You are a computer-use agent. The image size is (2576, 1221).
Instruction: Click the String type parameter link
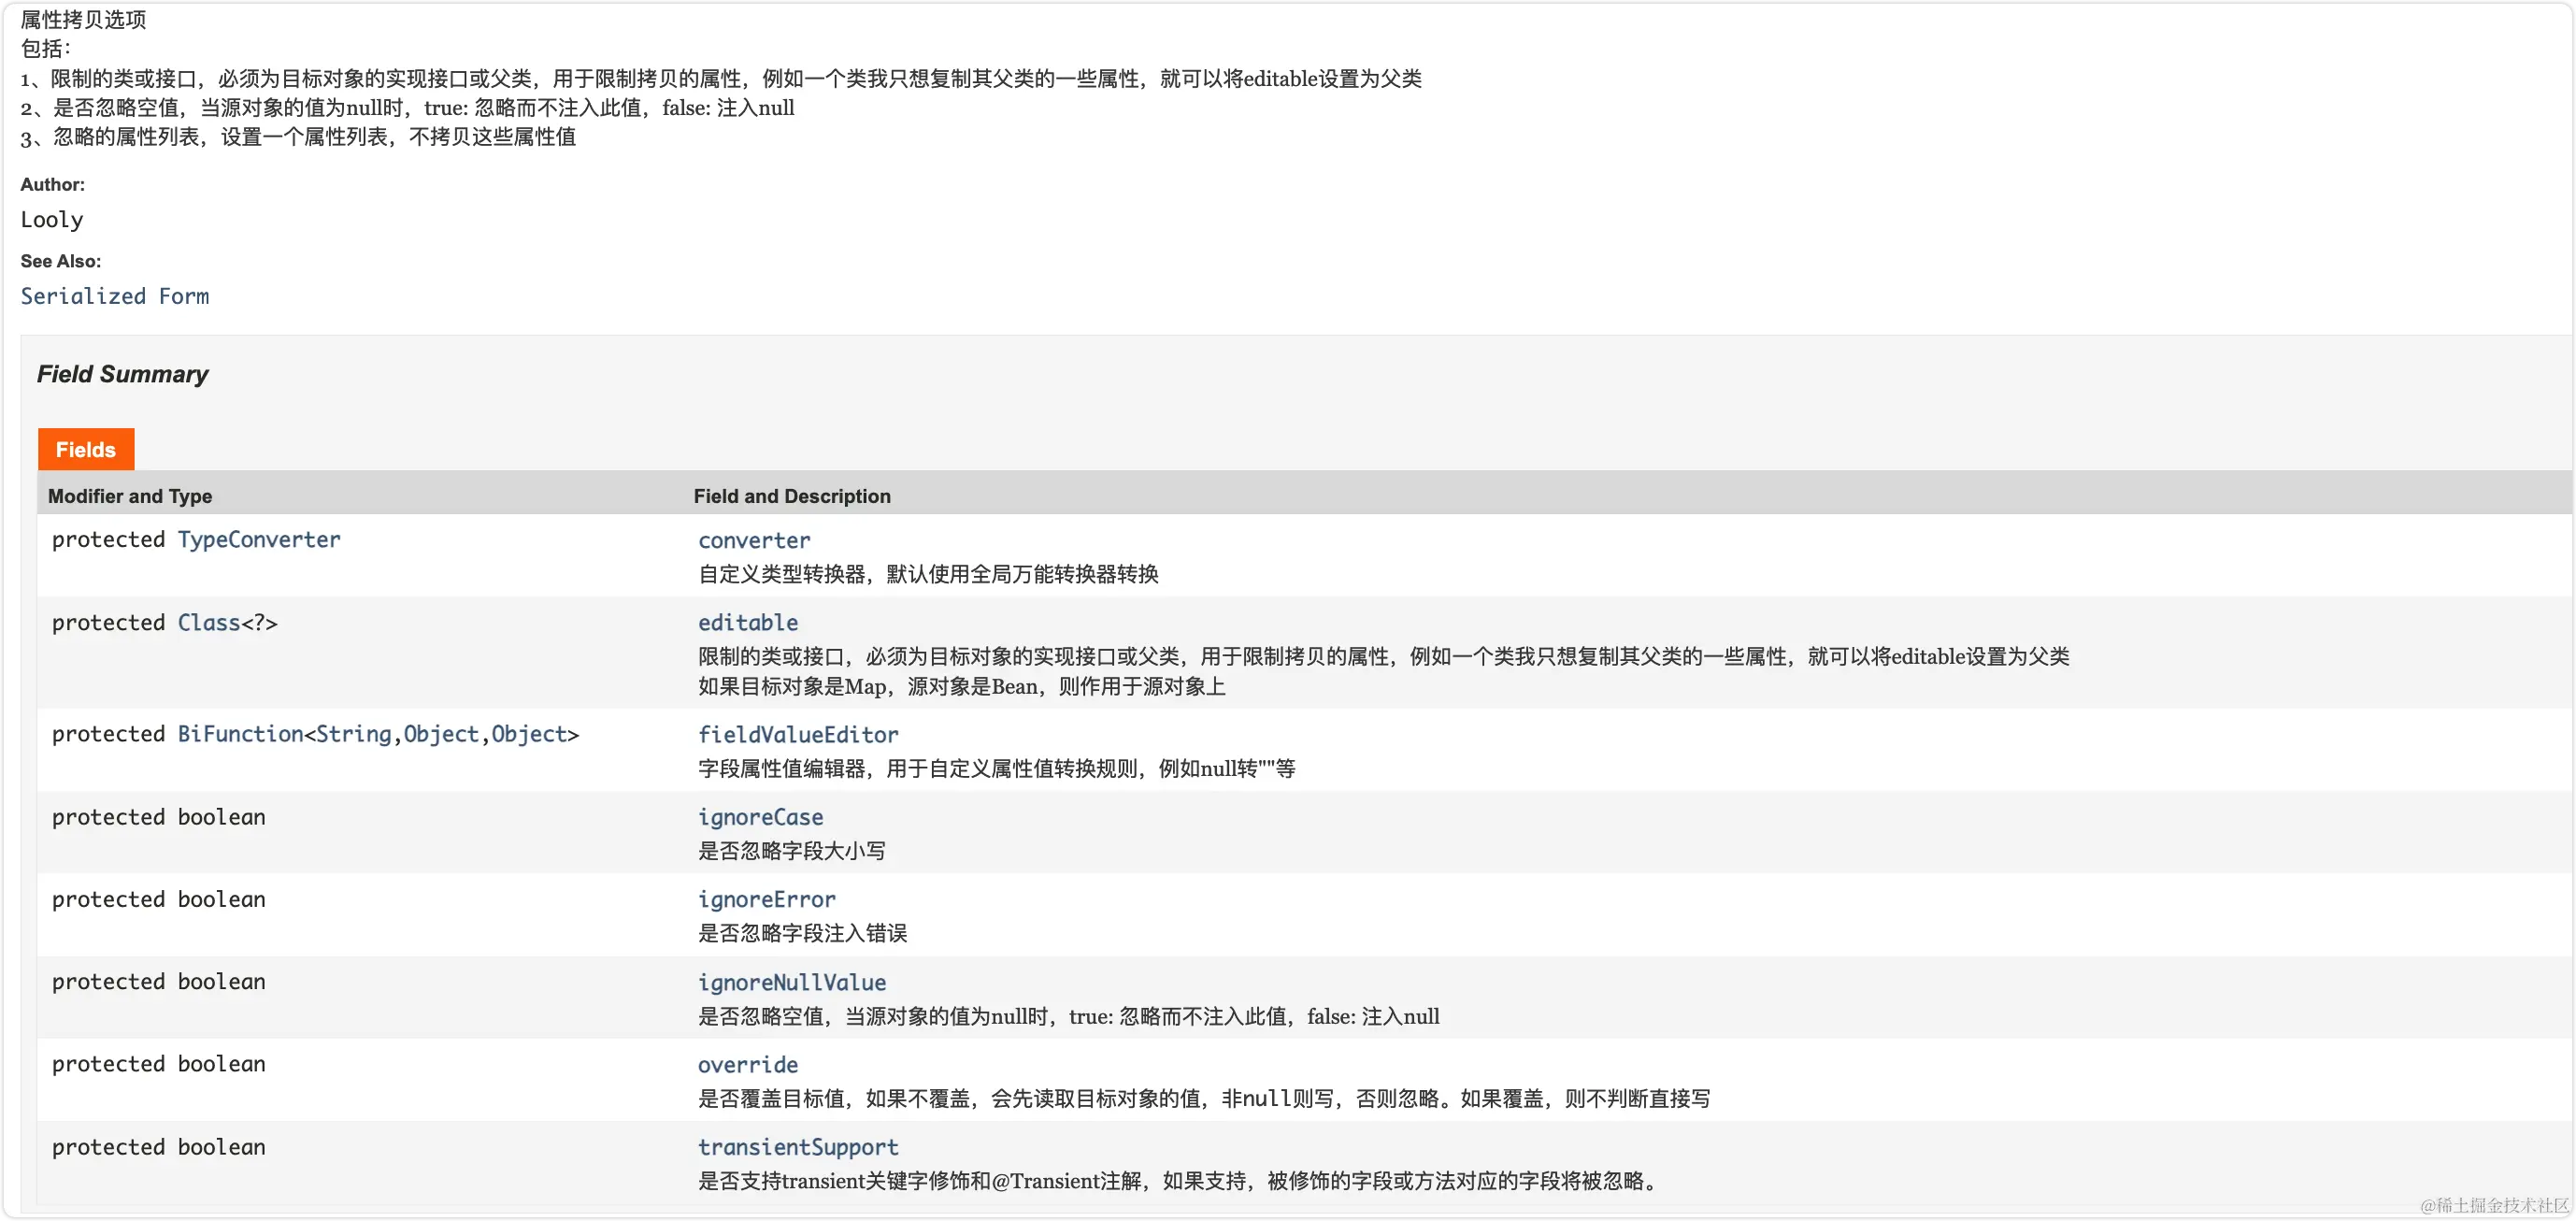(x=354, y=734)
